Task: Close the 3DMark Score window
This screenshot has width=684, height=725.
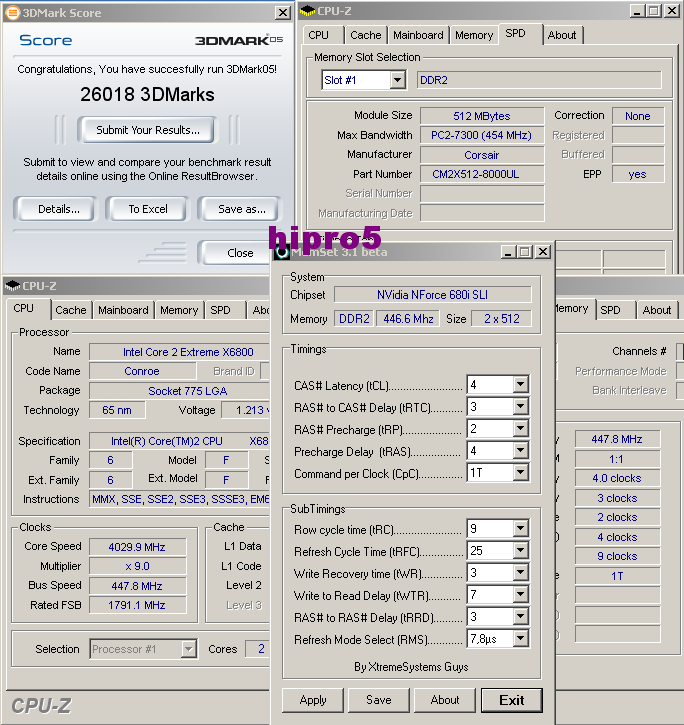Action: pos(282,12)
